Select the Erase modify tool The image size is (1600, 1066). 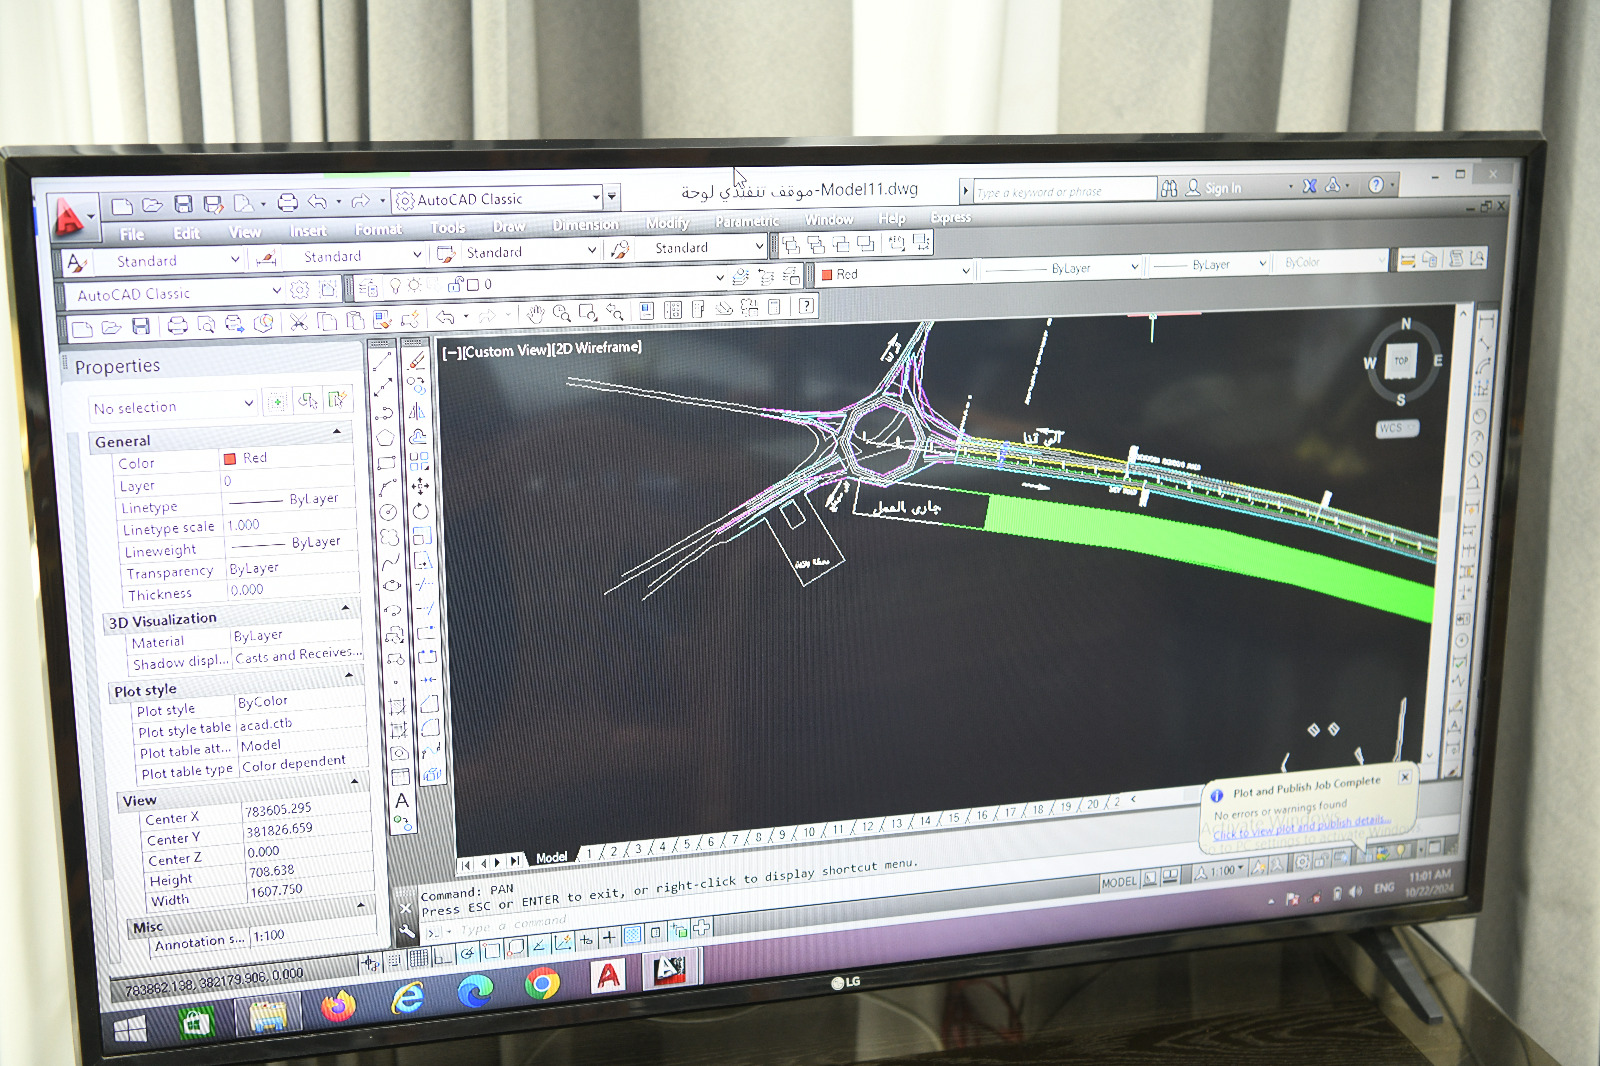coord(416,361)
